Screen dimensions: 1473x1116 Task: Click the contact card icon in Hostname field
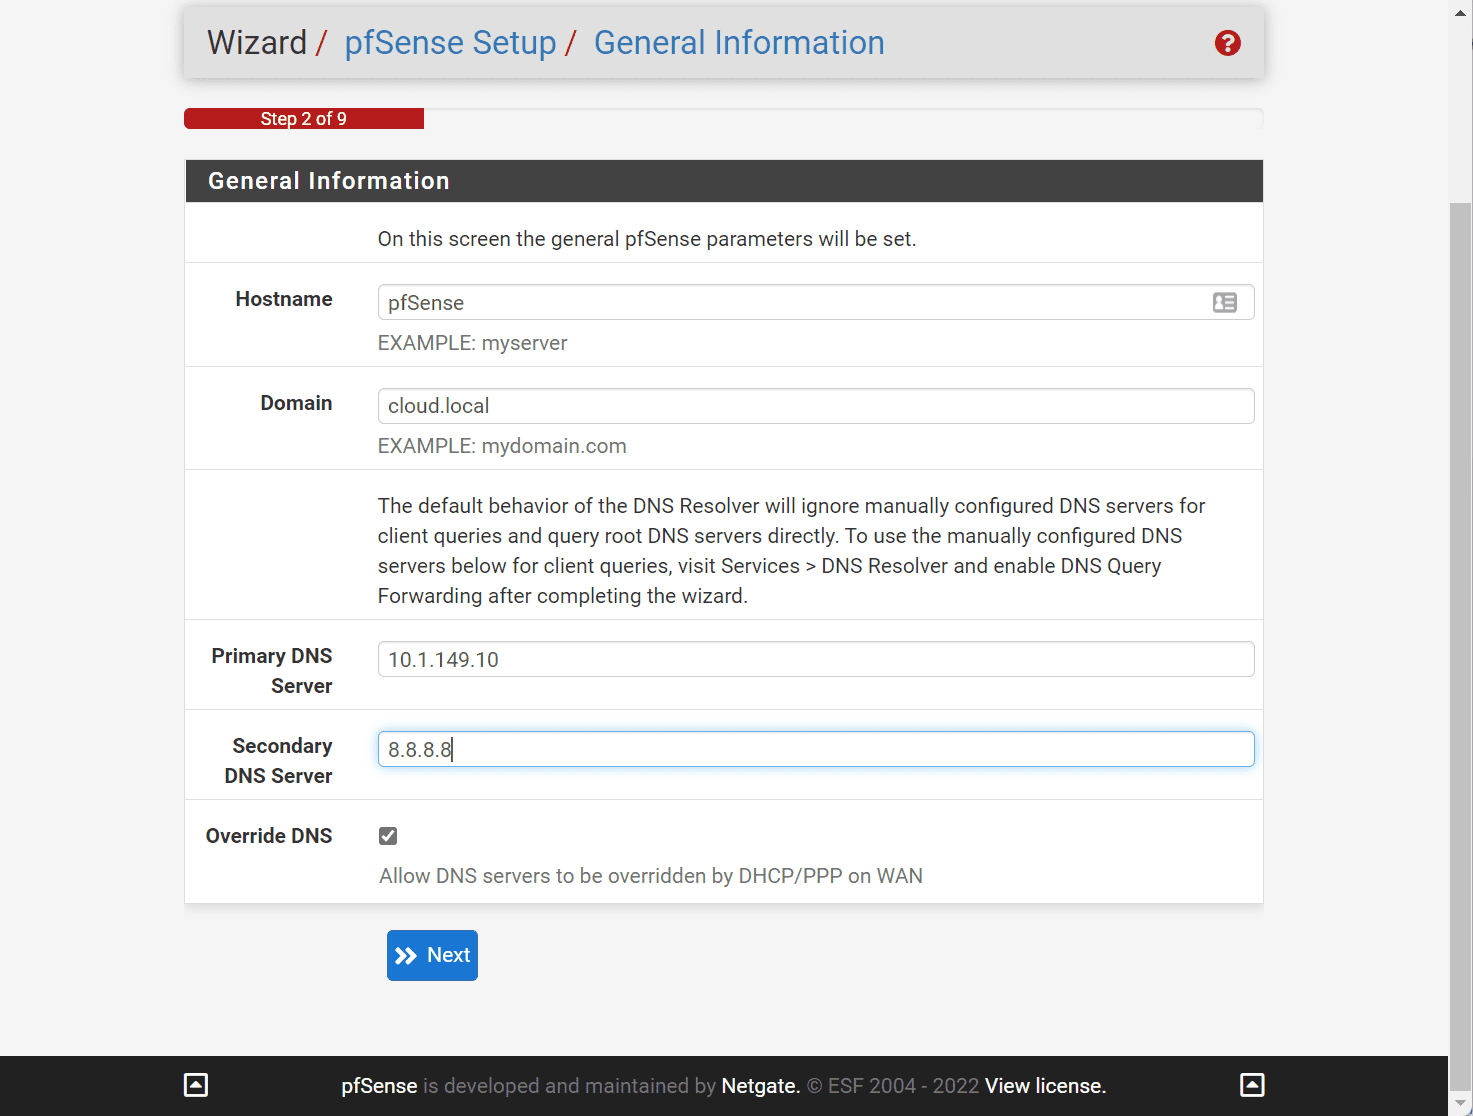tap(1224, 302)
